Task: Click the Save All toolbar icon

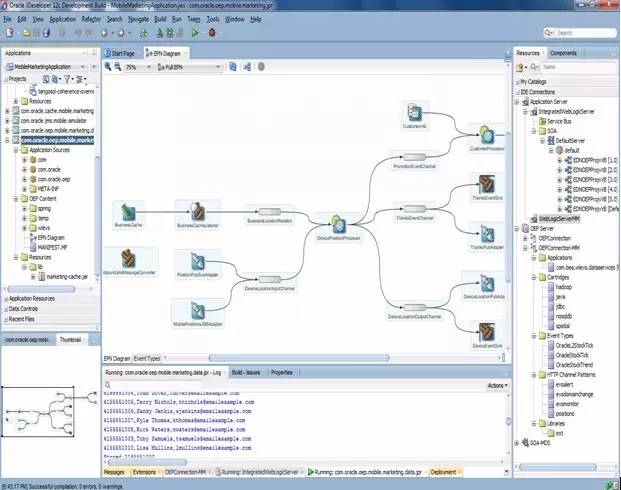Action: pos(46,33)
